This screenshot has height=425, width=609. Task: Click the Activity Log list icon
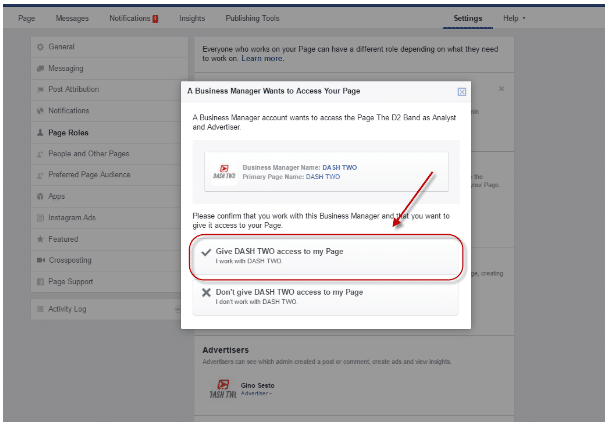pyautogui.click(x=40, y=309)
